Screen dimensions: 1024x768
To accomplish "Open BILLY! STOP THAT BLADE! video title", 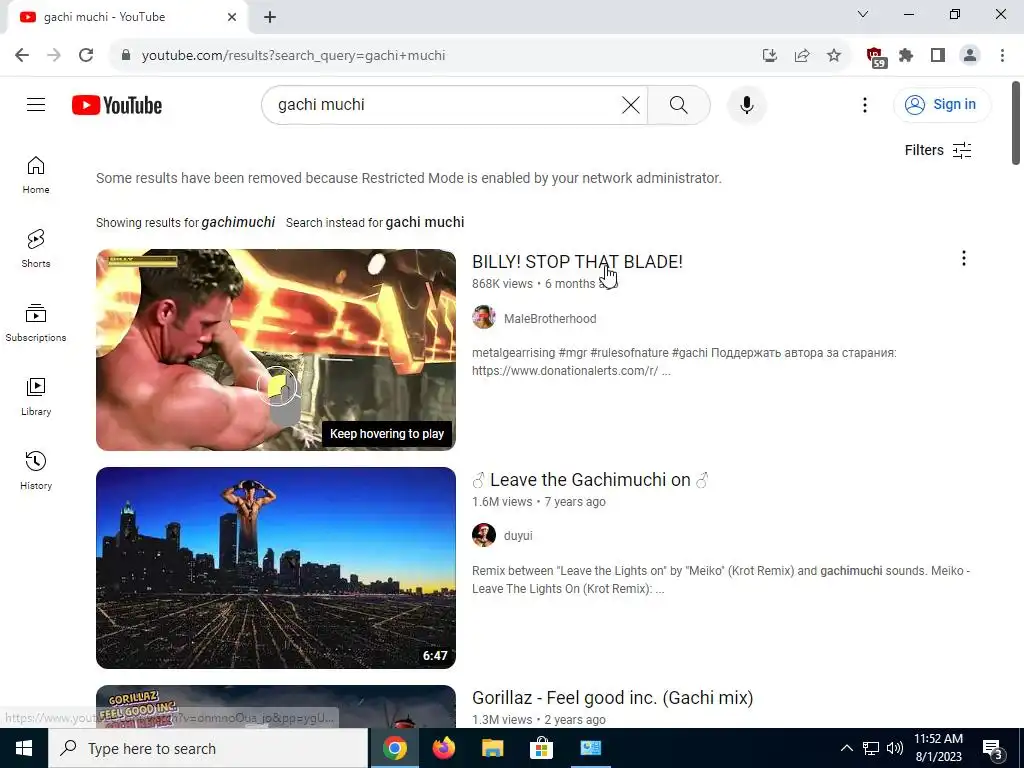I will pos(577,262).
